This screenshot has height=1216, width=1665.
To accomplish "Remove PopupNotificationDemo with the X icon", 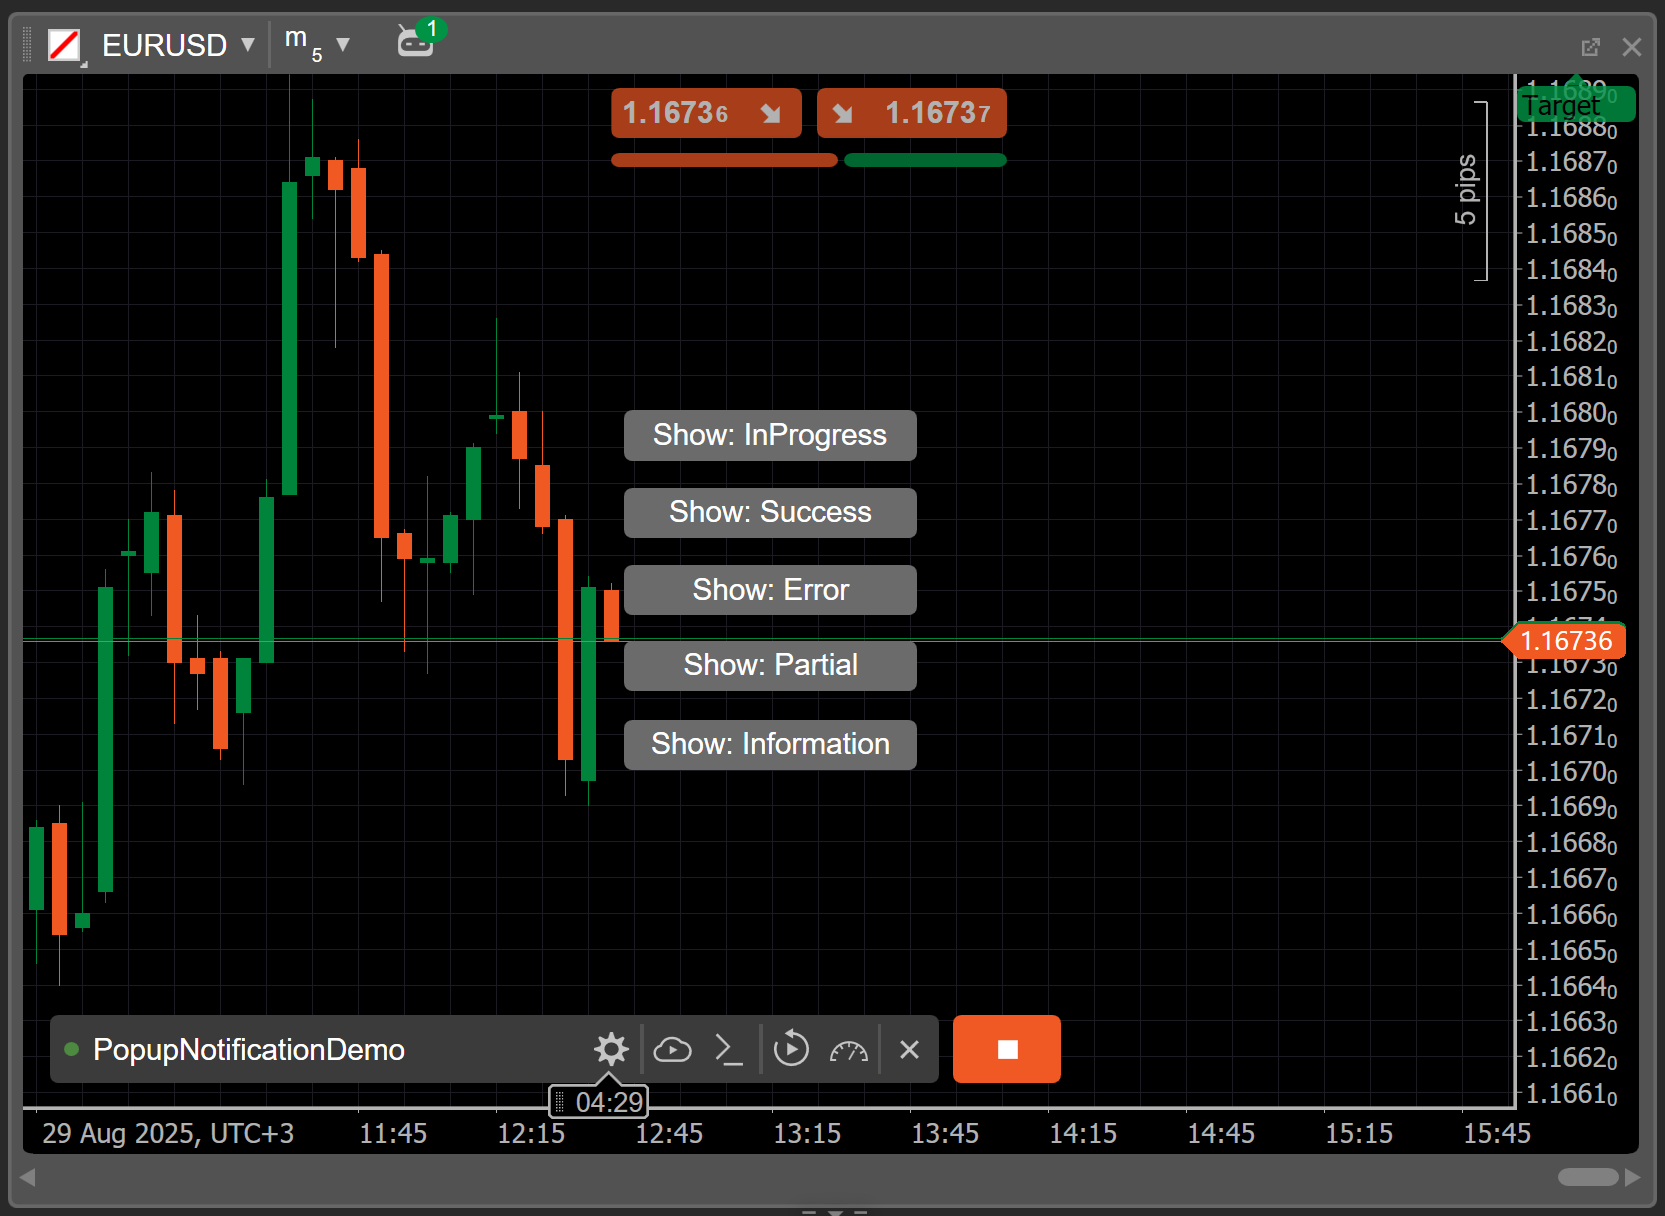I will (x=909, y=1049).
